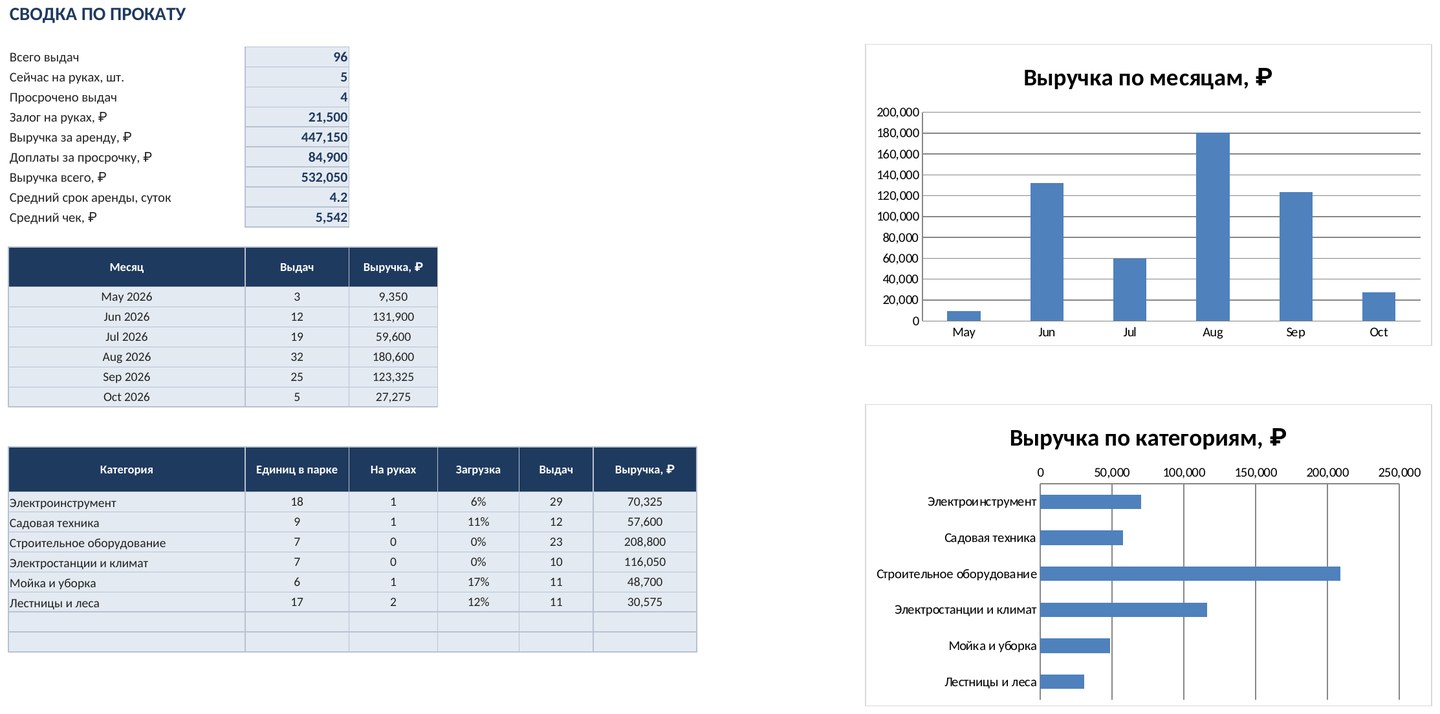
Task: Select the Sep bar in the monthly chart
Action: pos(1296,257)
